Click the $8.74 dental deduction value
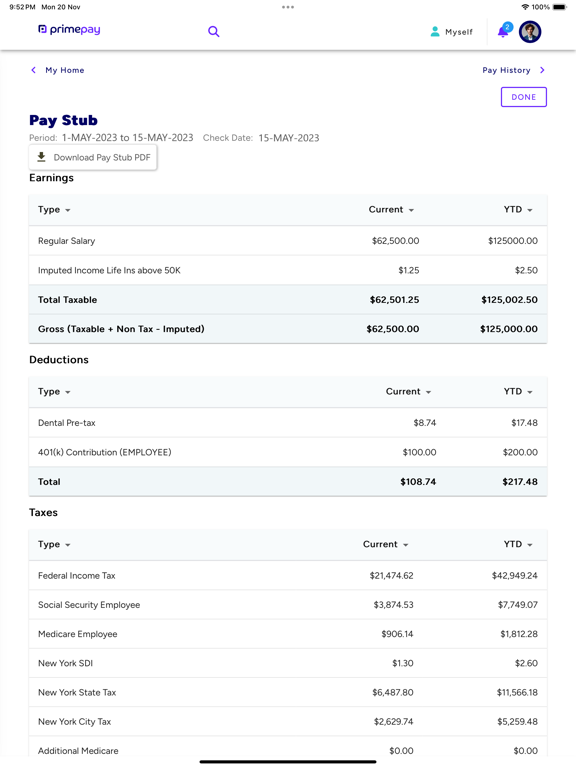The height and width of the screenshot is (768, 576). click(425, 423)
